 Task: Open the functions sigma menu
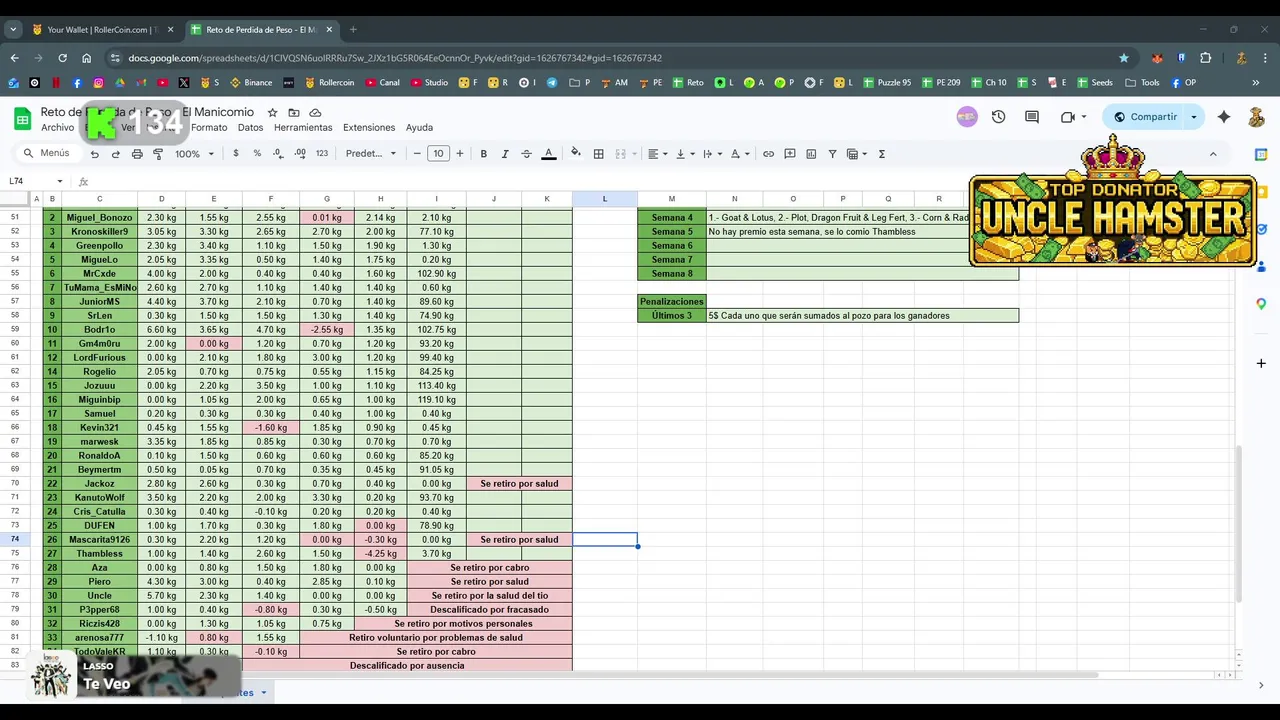(882, 154)
